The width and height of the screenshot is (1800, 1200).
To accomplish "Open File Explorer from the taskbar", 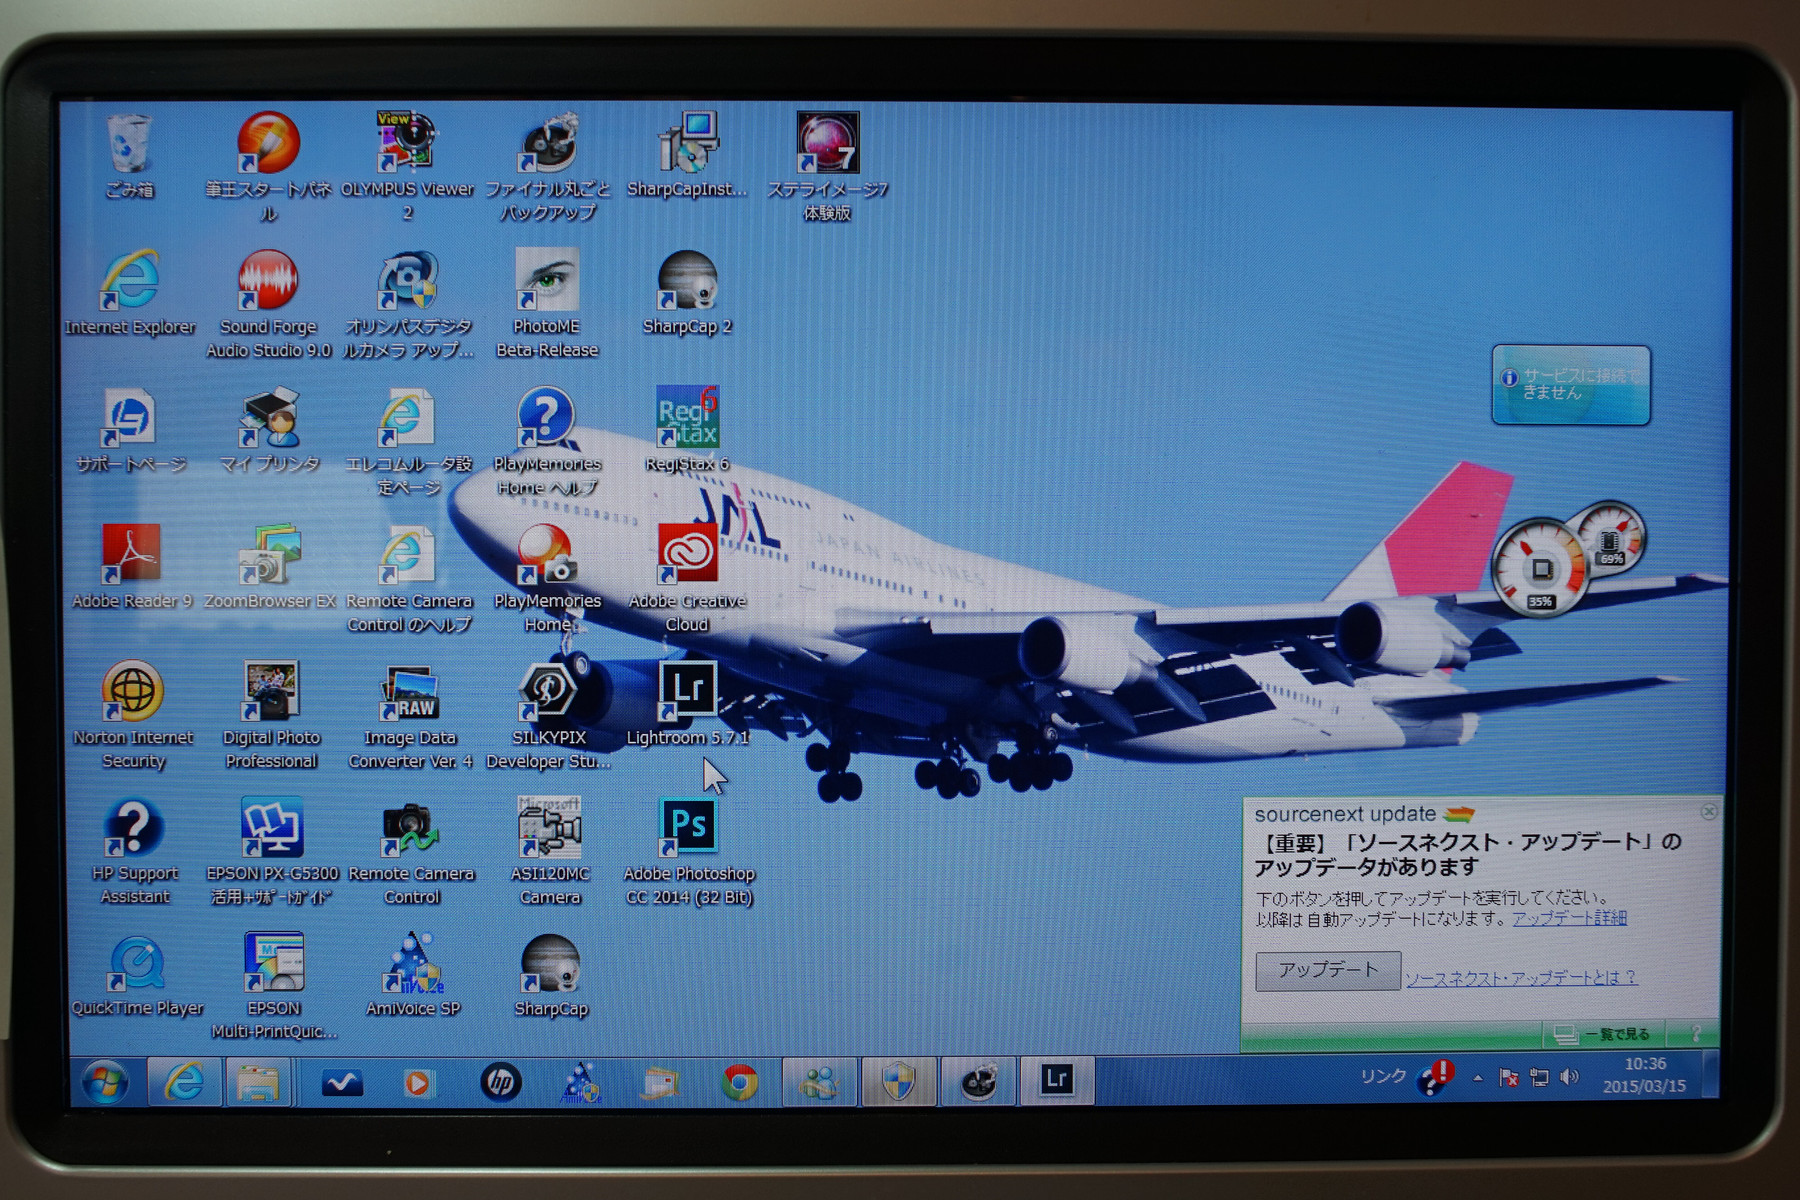I will click(258, 1082).
